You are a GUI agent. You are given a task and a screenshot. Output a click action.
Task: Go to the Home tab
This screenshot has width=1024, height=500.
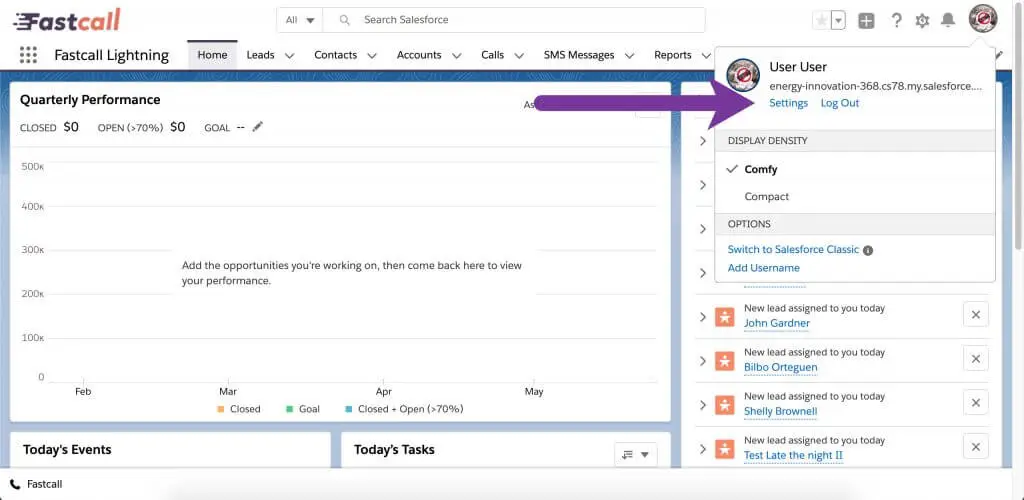pyautogui.click(x=212, y=55)
